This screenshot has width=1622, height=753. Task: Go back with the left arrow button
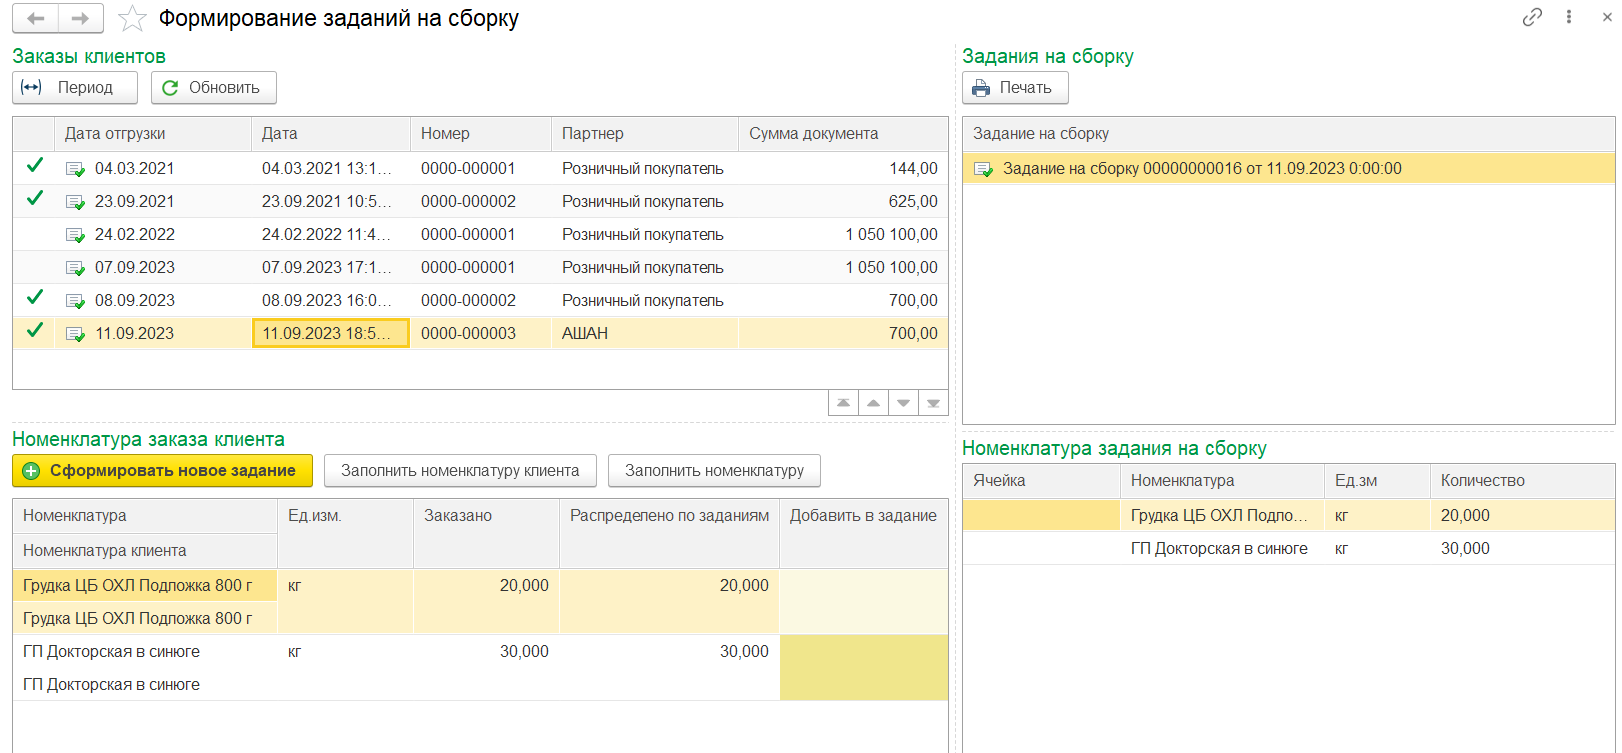(35, 18)
